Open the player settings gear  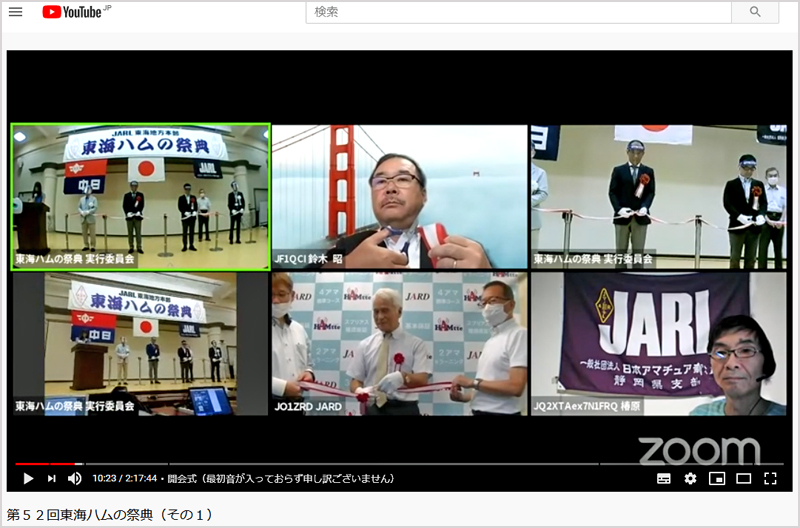tap(690, 479)
